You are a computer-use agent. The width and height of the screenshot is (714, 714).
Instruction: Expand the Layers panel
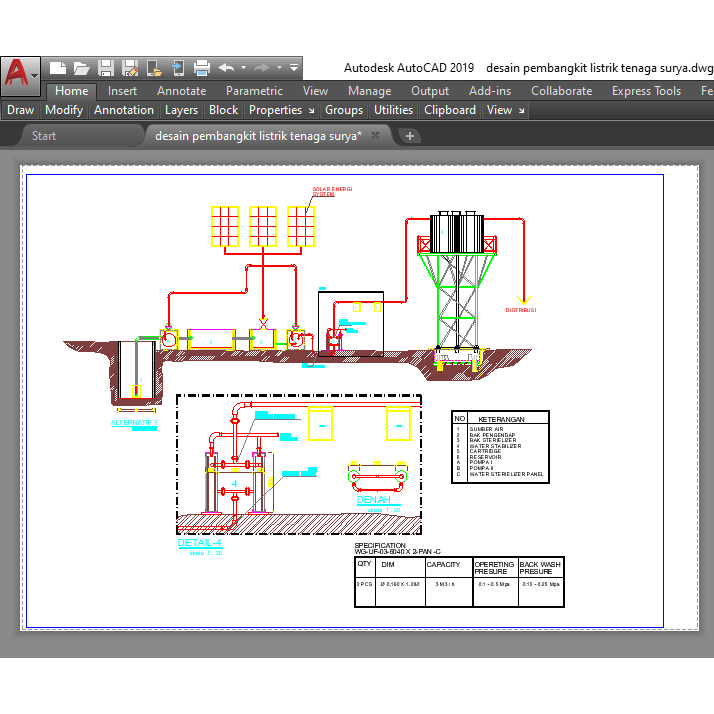[x=181, y=110]
